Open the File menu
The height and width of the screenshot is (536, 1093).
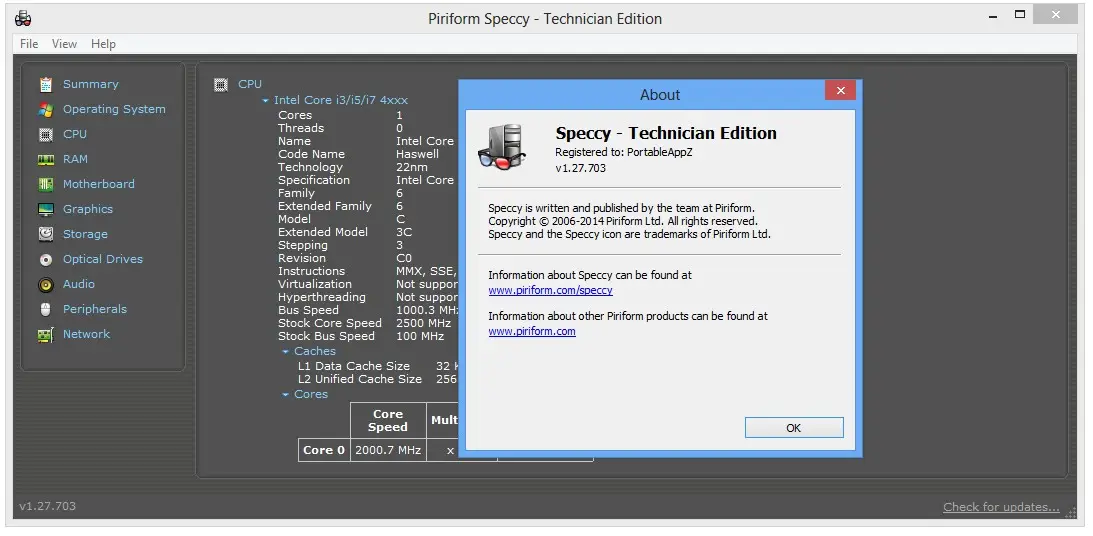29,44
